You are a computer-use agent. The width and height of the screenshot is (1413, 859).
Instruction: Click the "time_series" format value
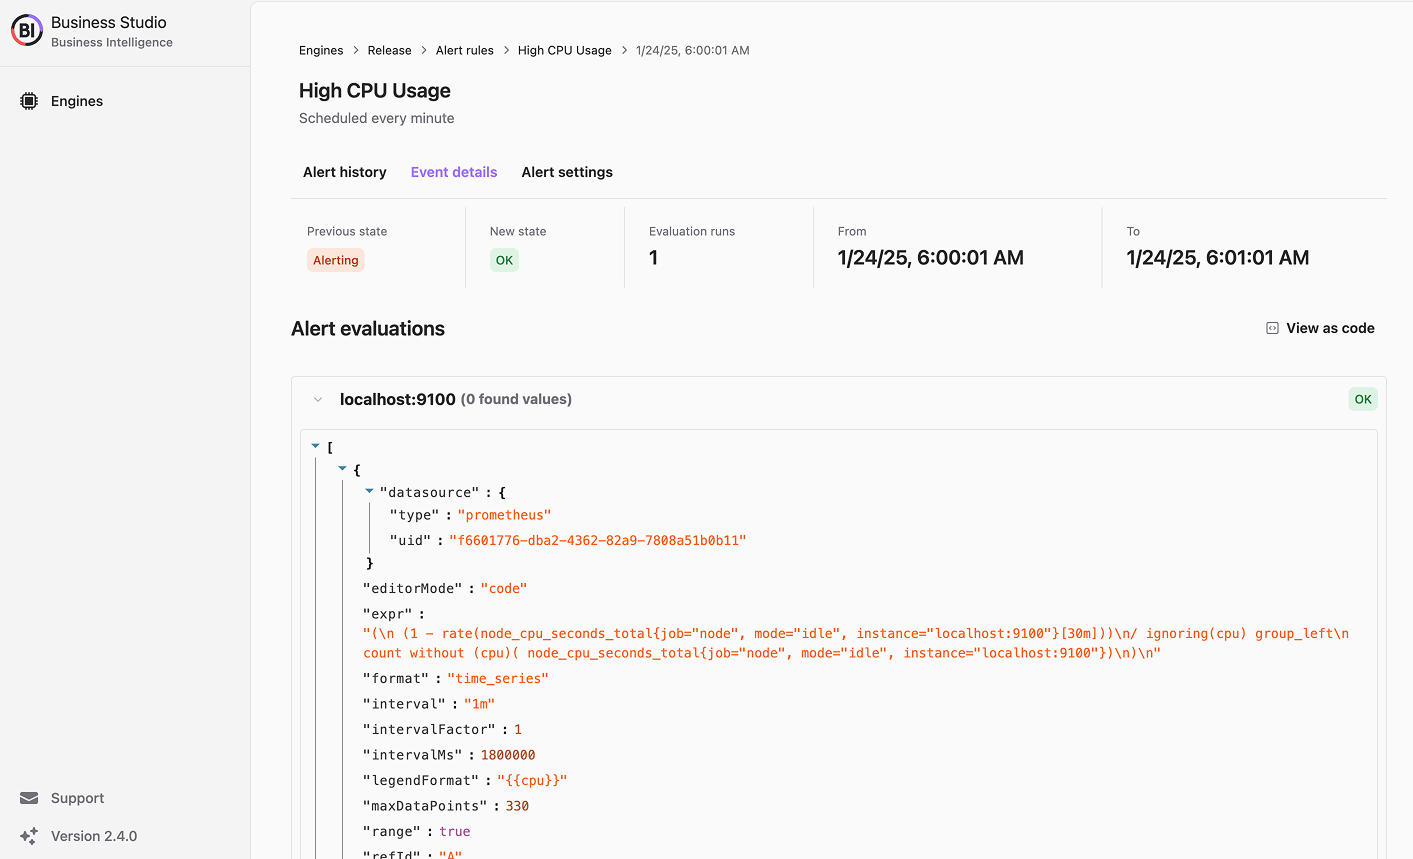(498, 678)
